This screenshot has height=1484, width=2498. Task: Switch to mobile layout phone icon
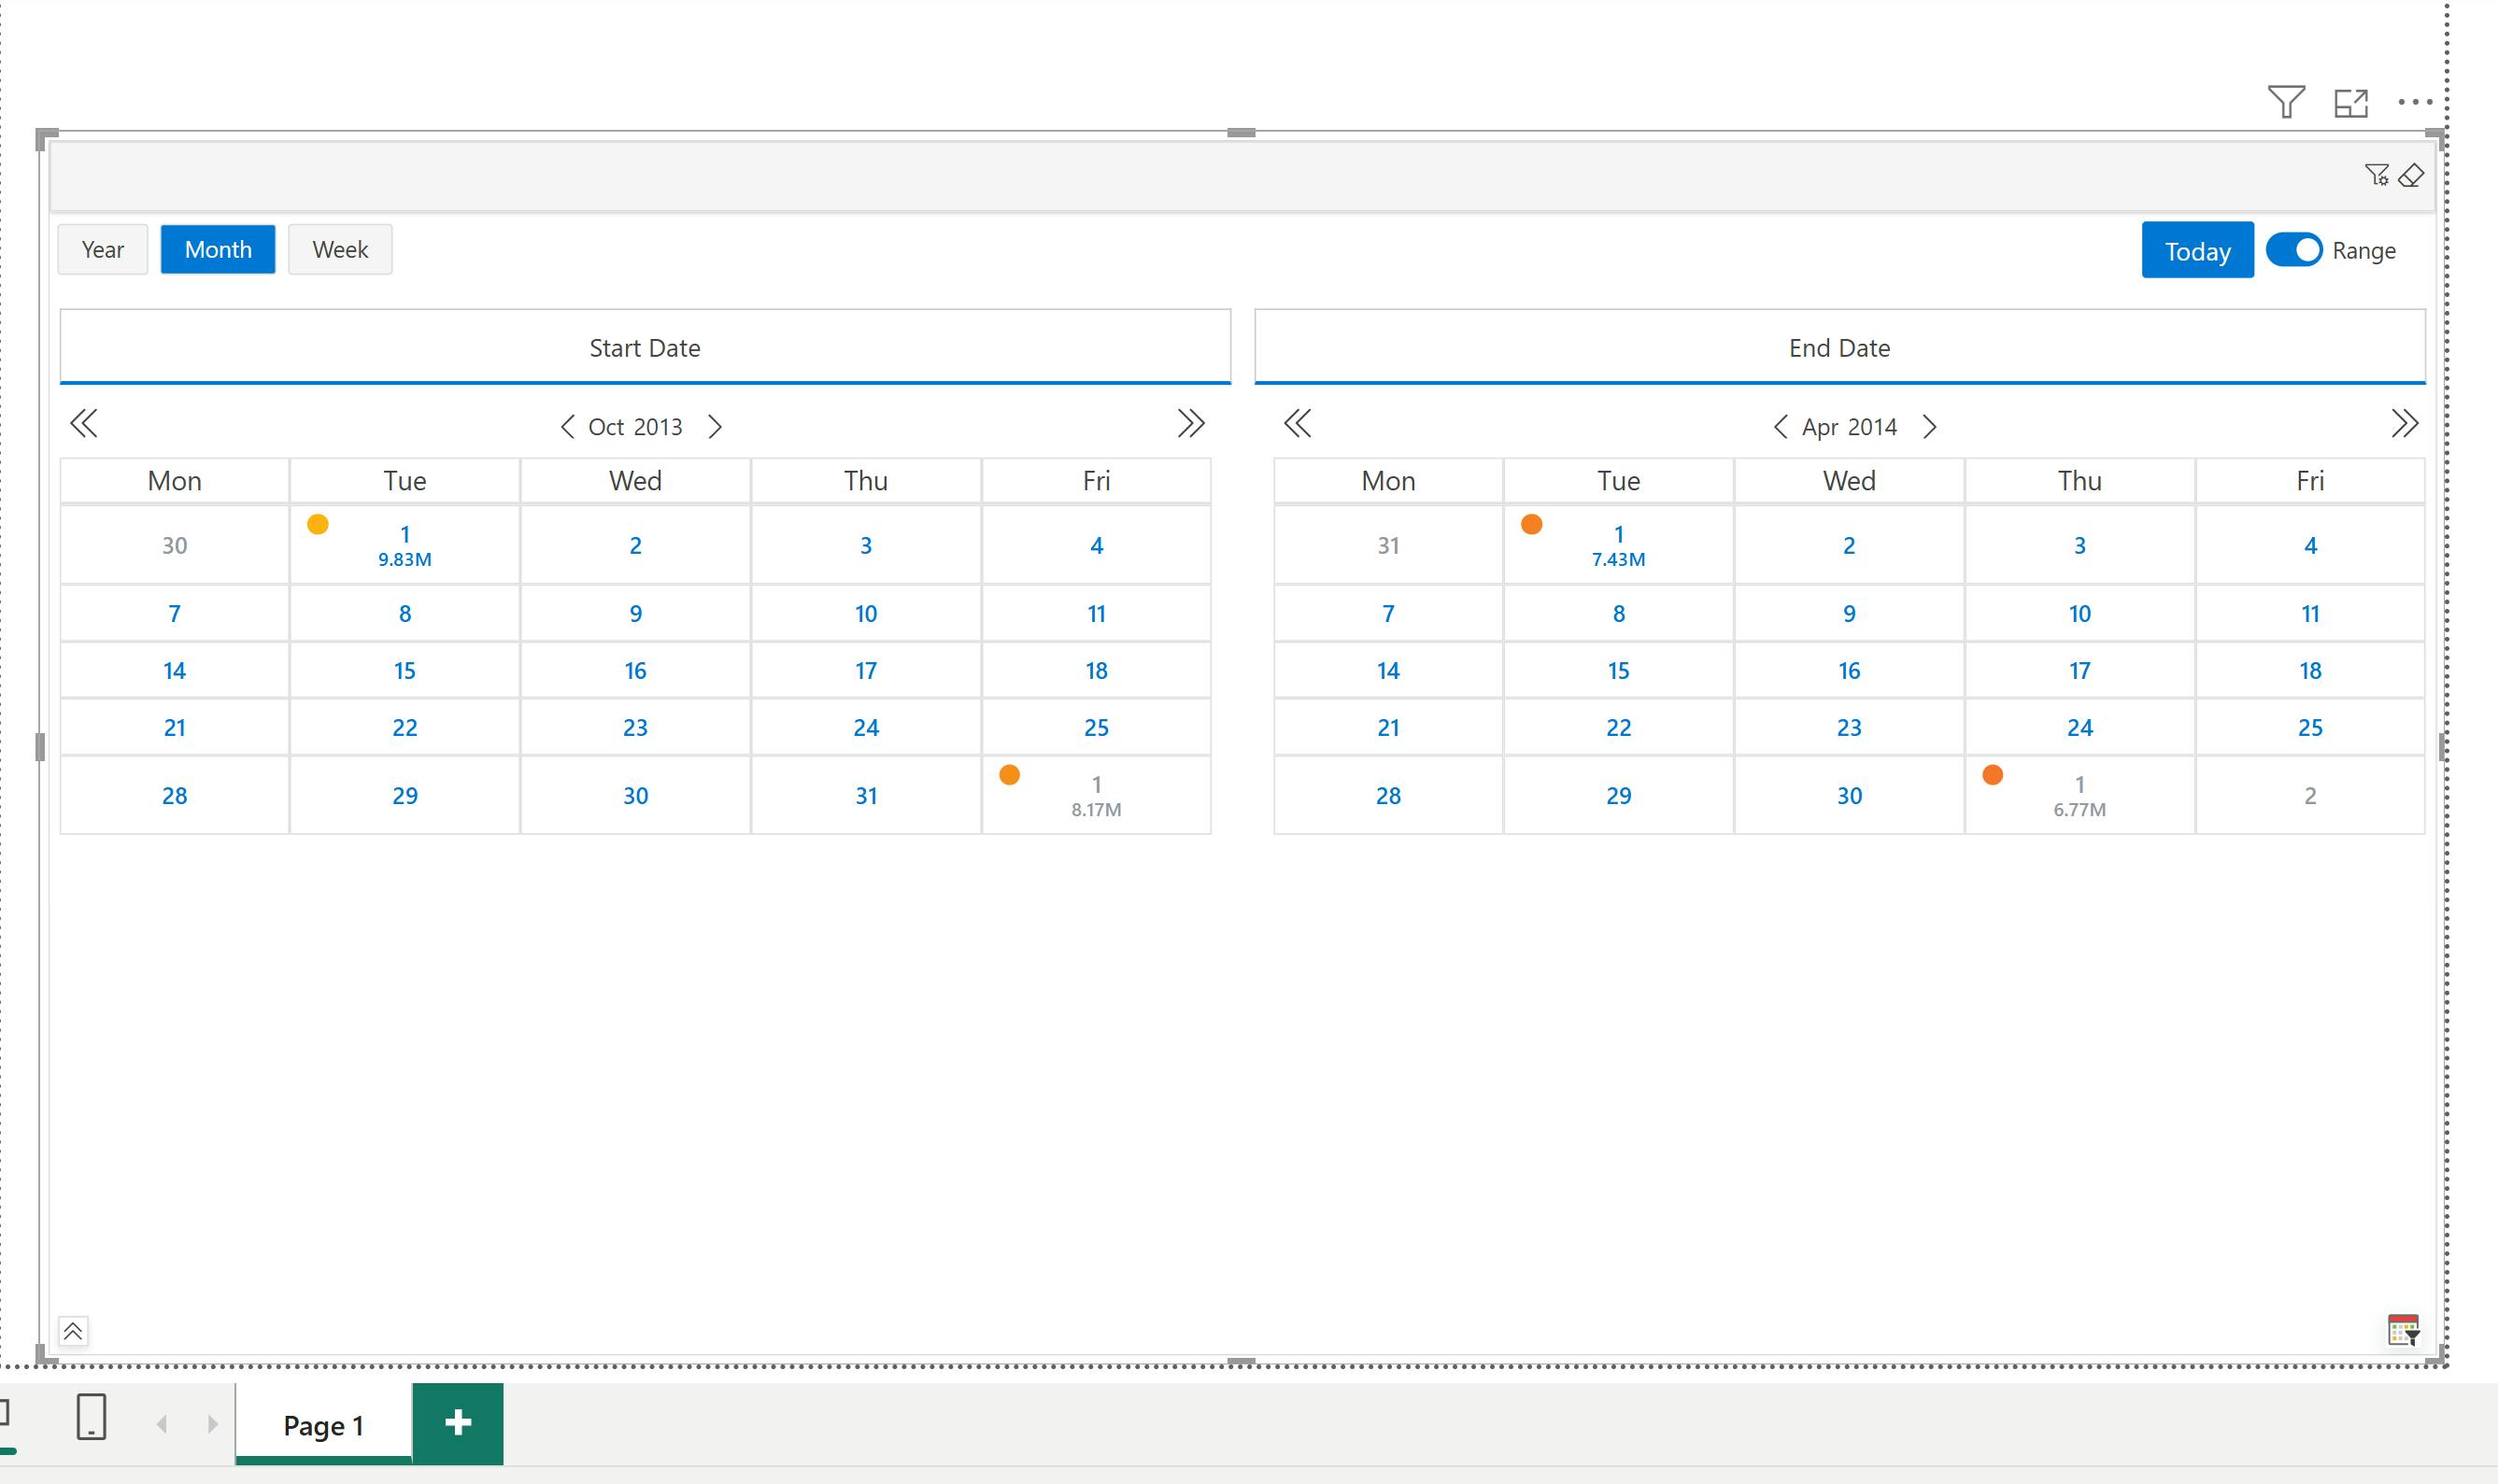91,1417
